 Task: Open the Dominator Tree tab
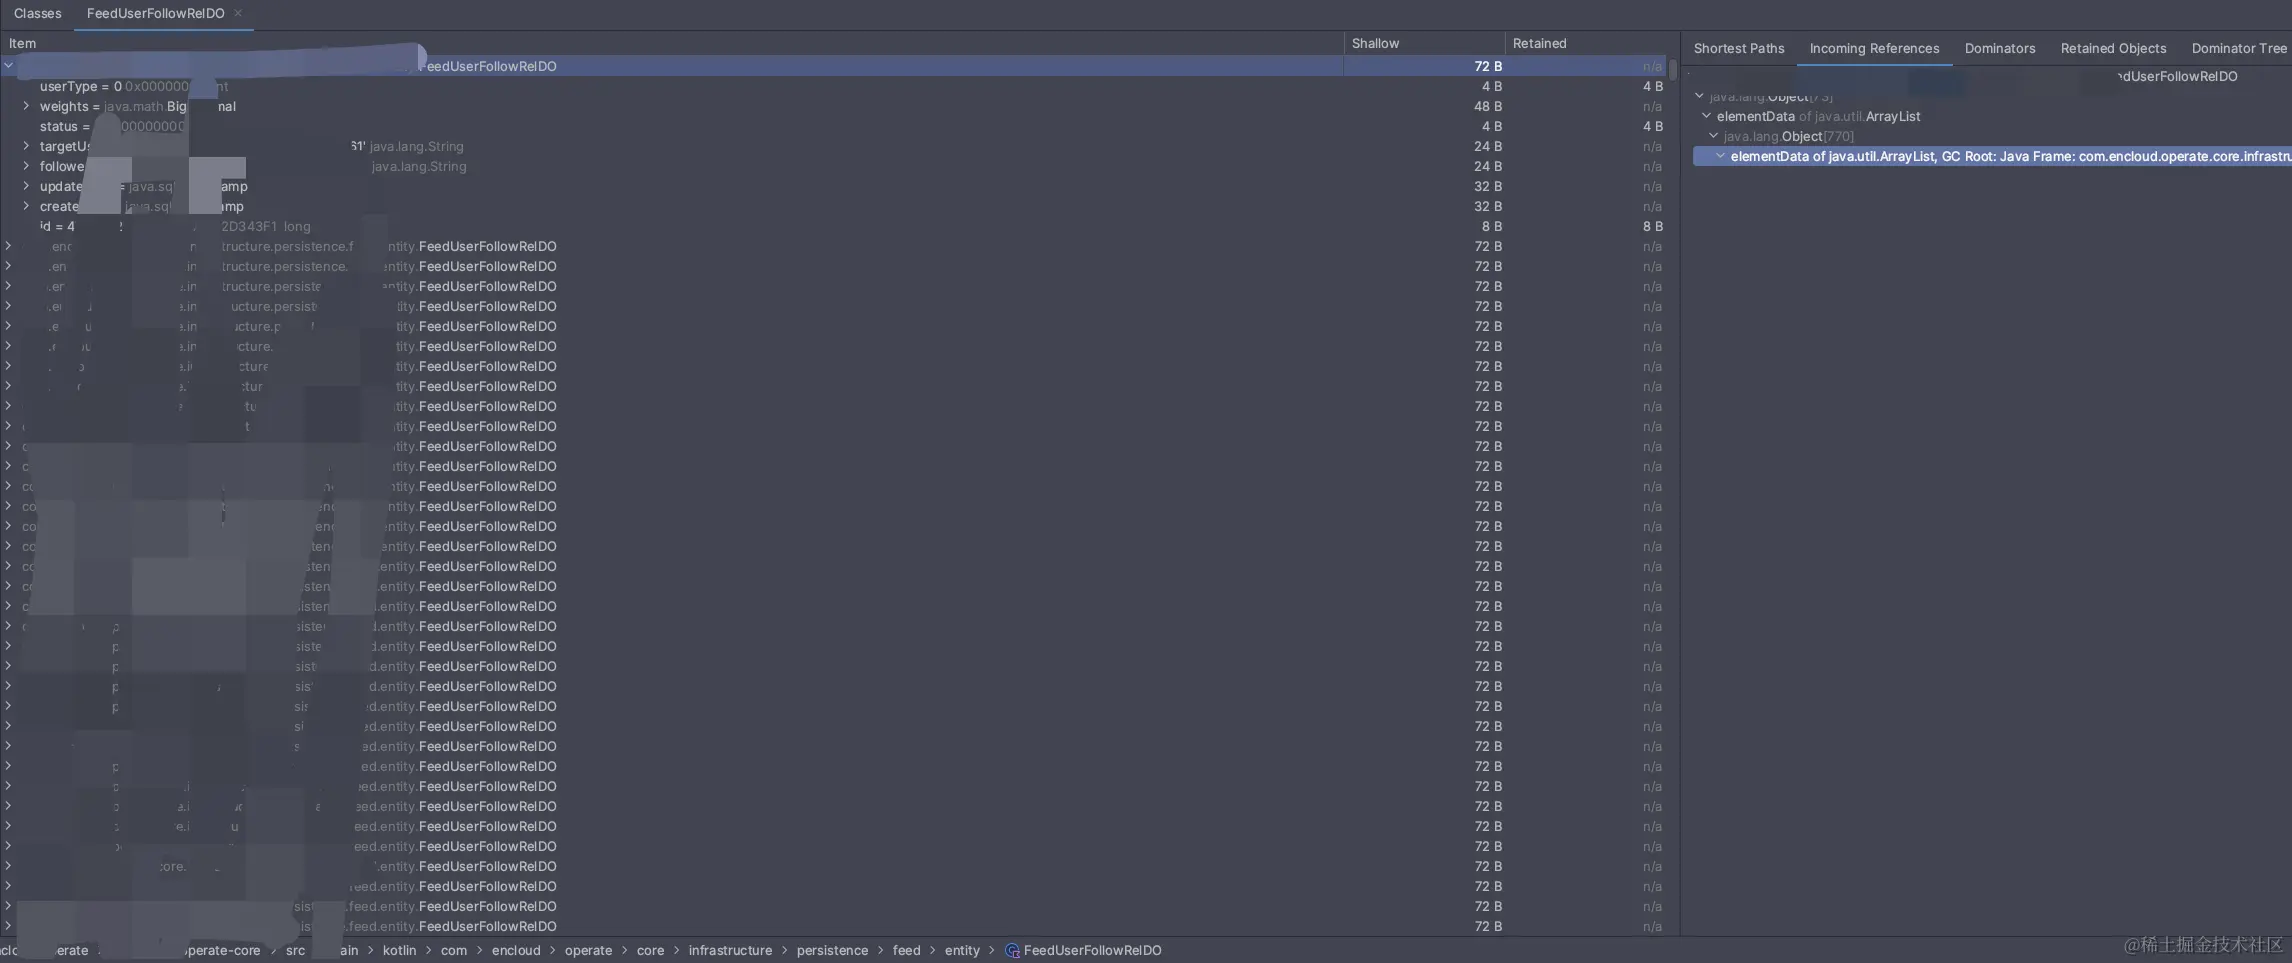[x=2239, y=48]
